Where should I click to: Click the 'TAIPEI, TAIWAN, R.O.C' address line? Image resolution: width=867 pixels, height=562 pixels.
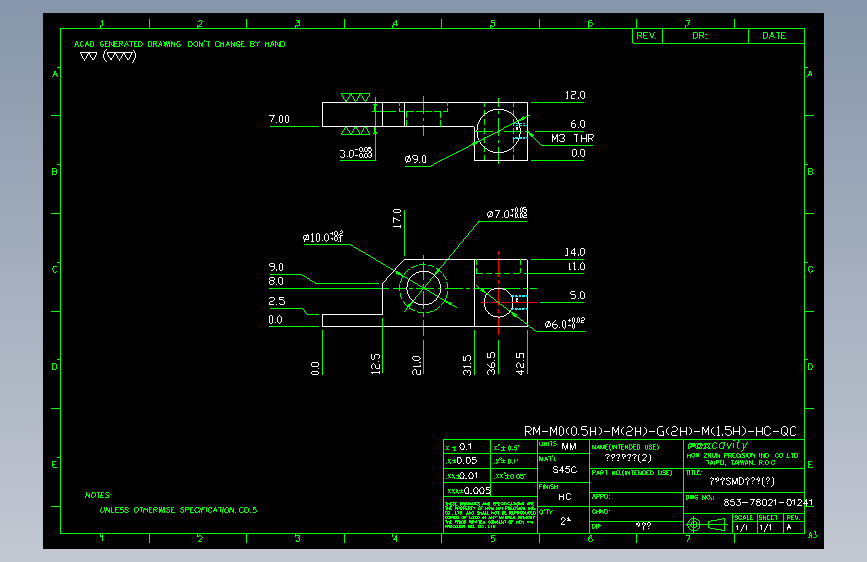[740, 462]
